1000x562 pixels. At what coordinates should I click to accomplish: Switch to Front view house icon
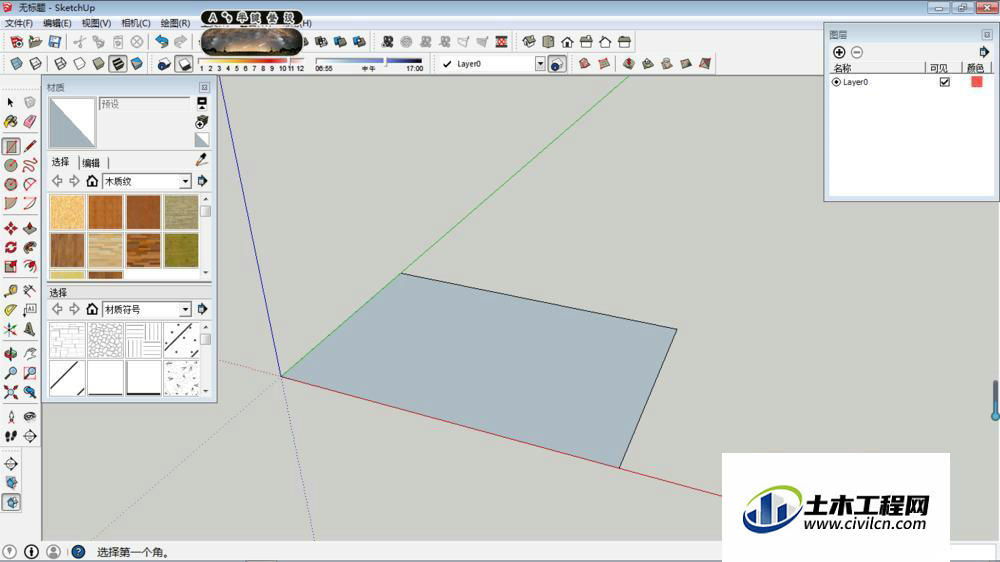[567, 42]
